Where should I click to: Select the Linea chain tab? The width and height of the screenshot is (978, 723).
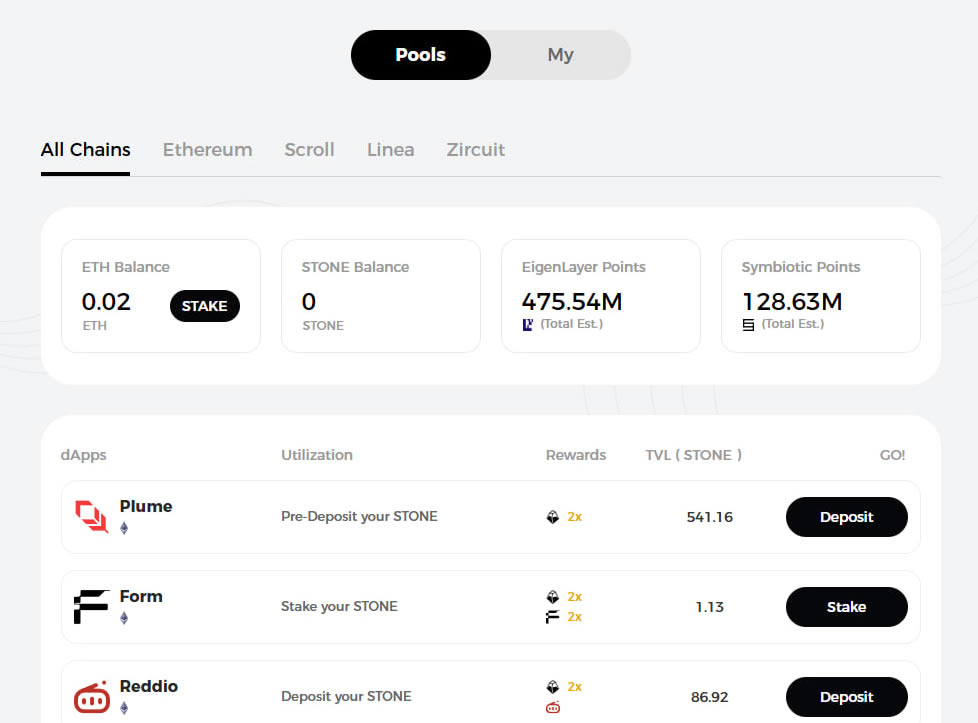click(x=390, y=150)
